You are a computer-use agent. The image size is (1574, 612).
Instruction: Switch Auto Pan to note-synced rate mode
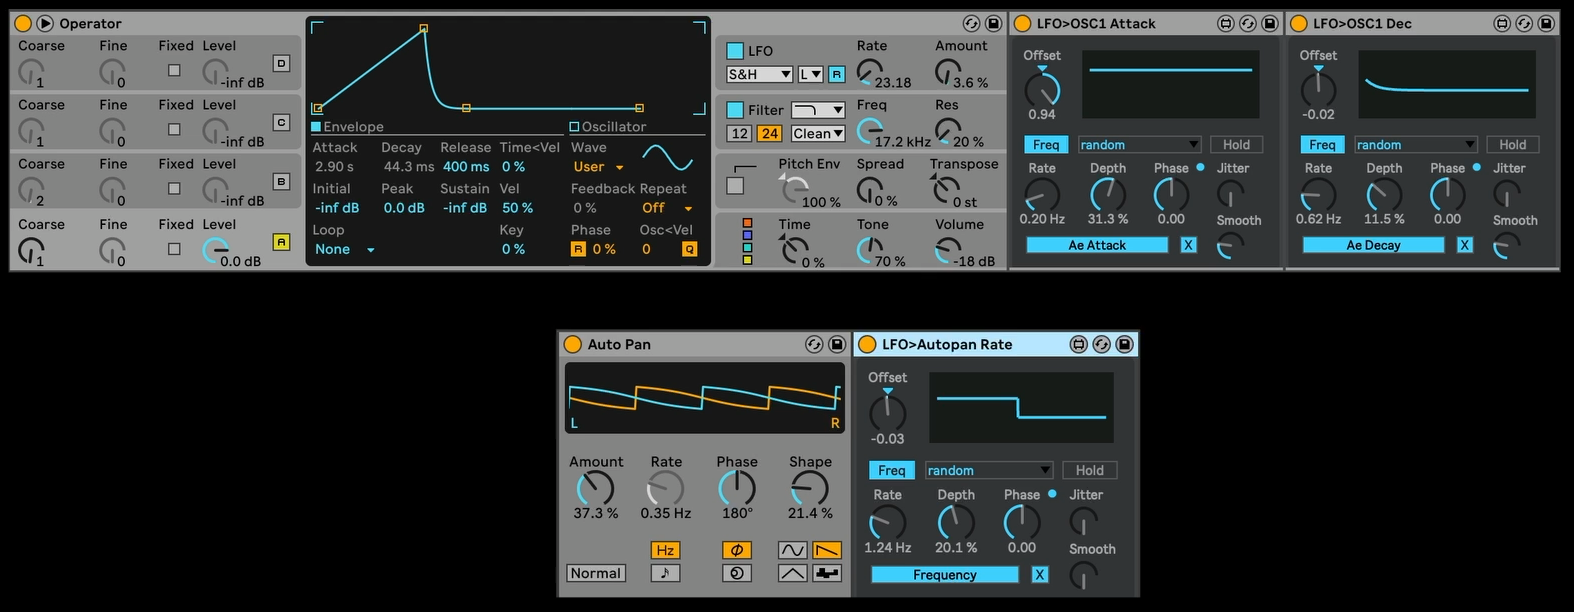[x=665, y=573]
